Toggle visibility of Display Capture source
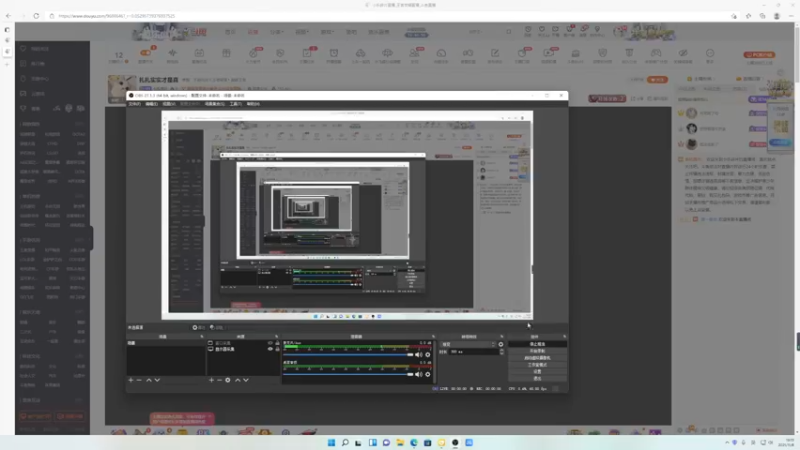Viewport: 800px width, 450px height. 270,349
